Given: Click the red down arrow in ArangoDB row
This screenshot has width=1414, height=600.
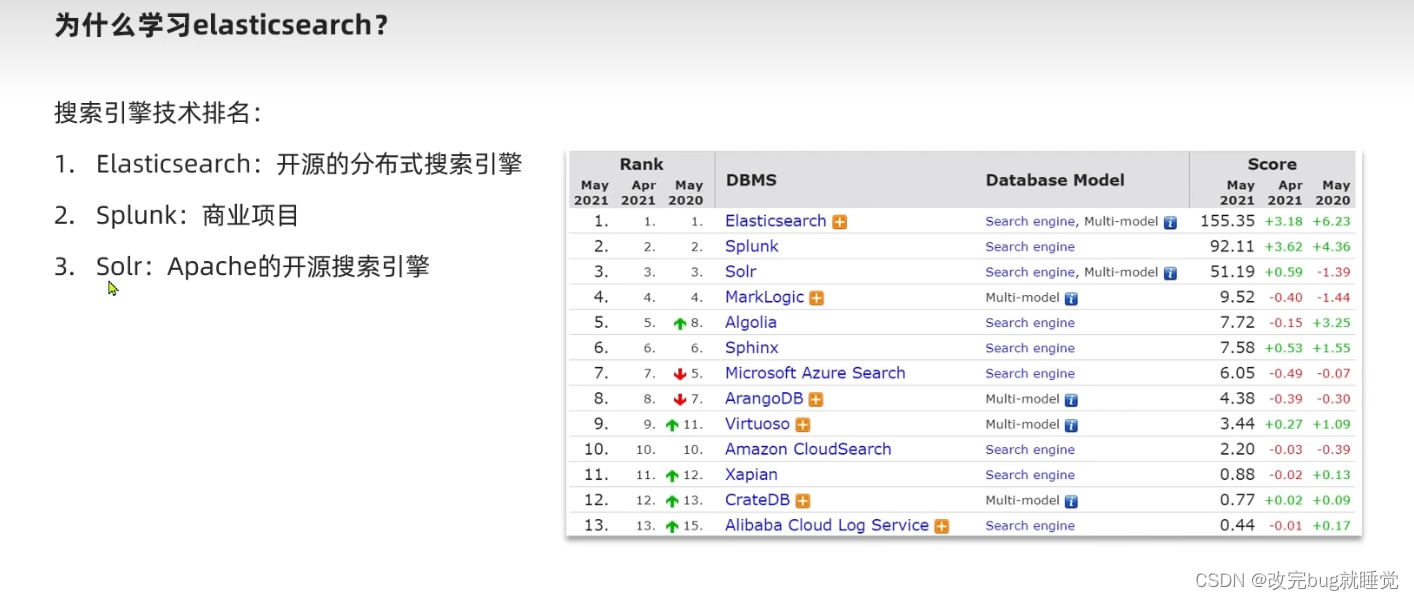Looking at the screenshot, I should point(680,400).
